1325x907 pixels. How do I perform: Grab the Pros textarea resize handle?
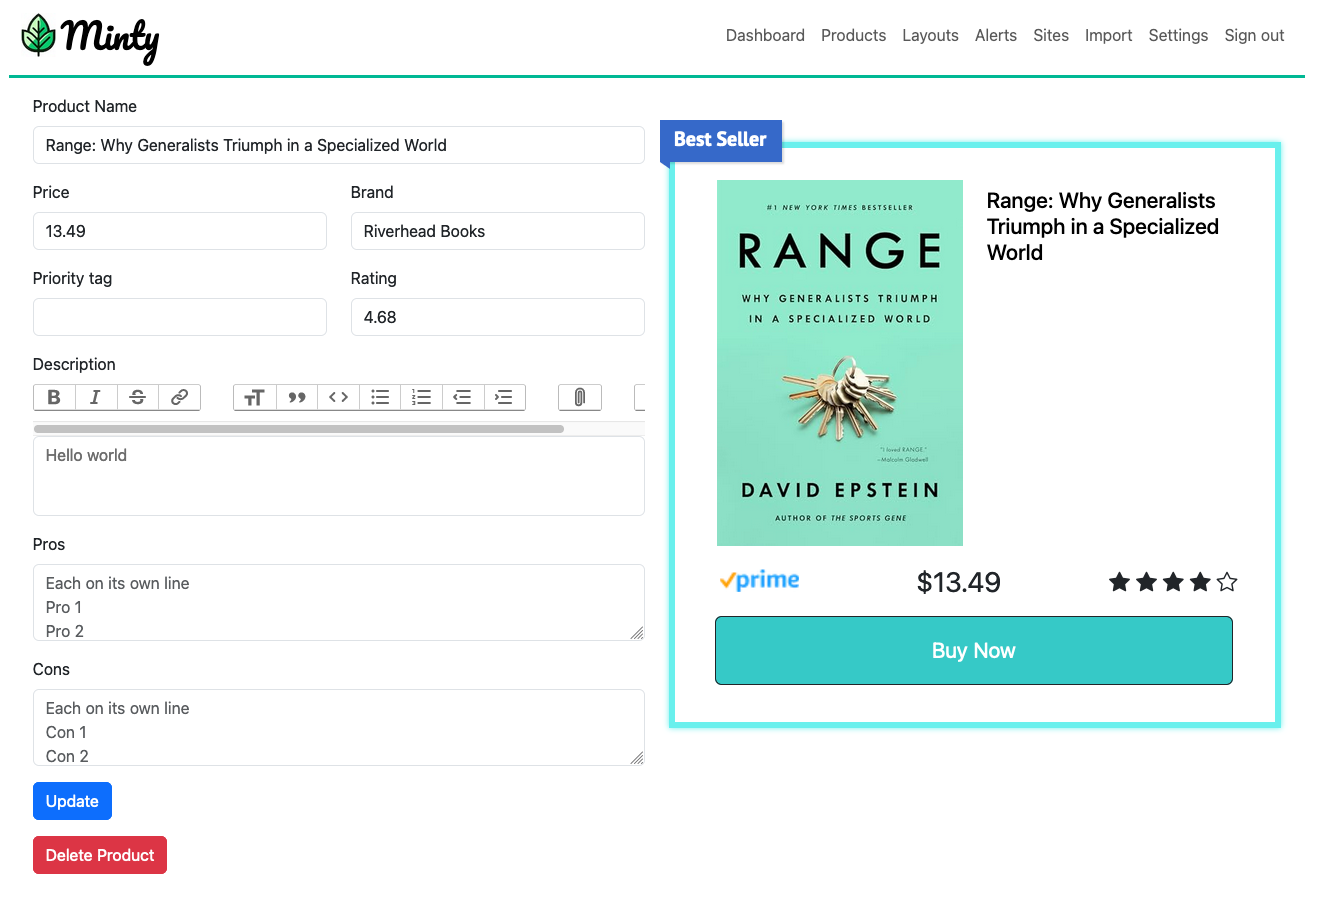(x=637, y=633)
